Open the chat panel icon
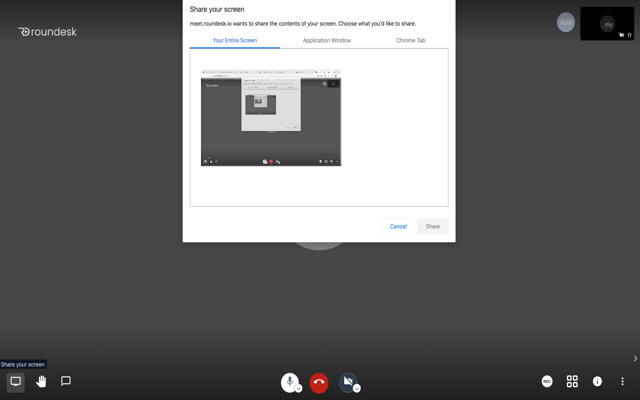 coord(66,381)
